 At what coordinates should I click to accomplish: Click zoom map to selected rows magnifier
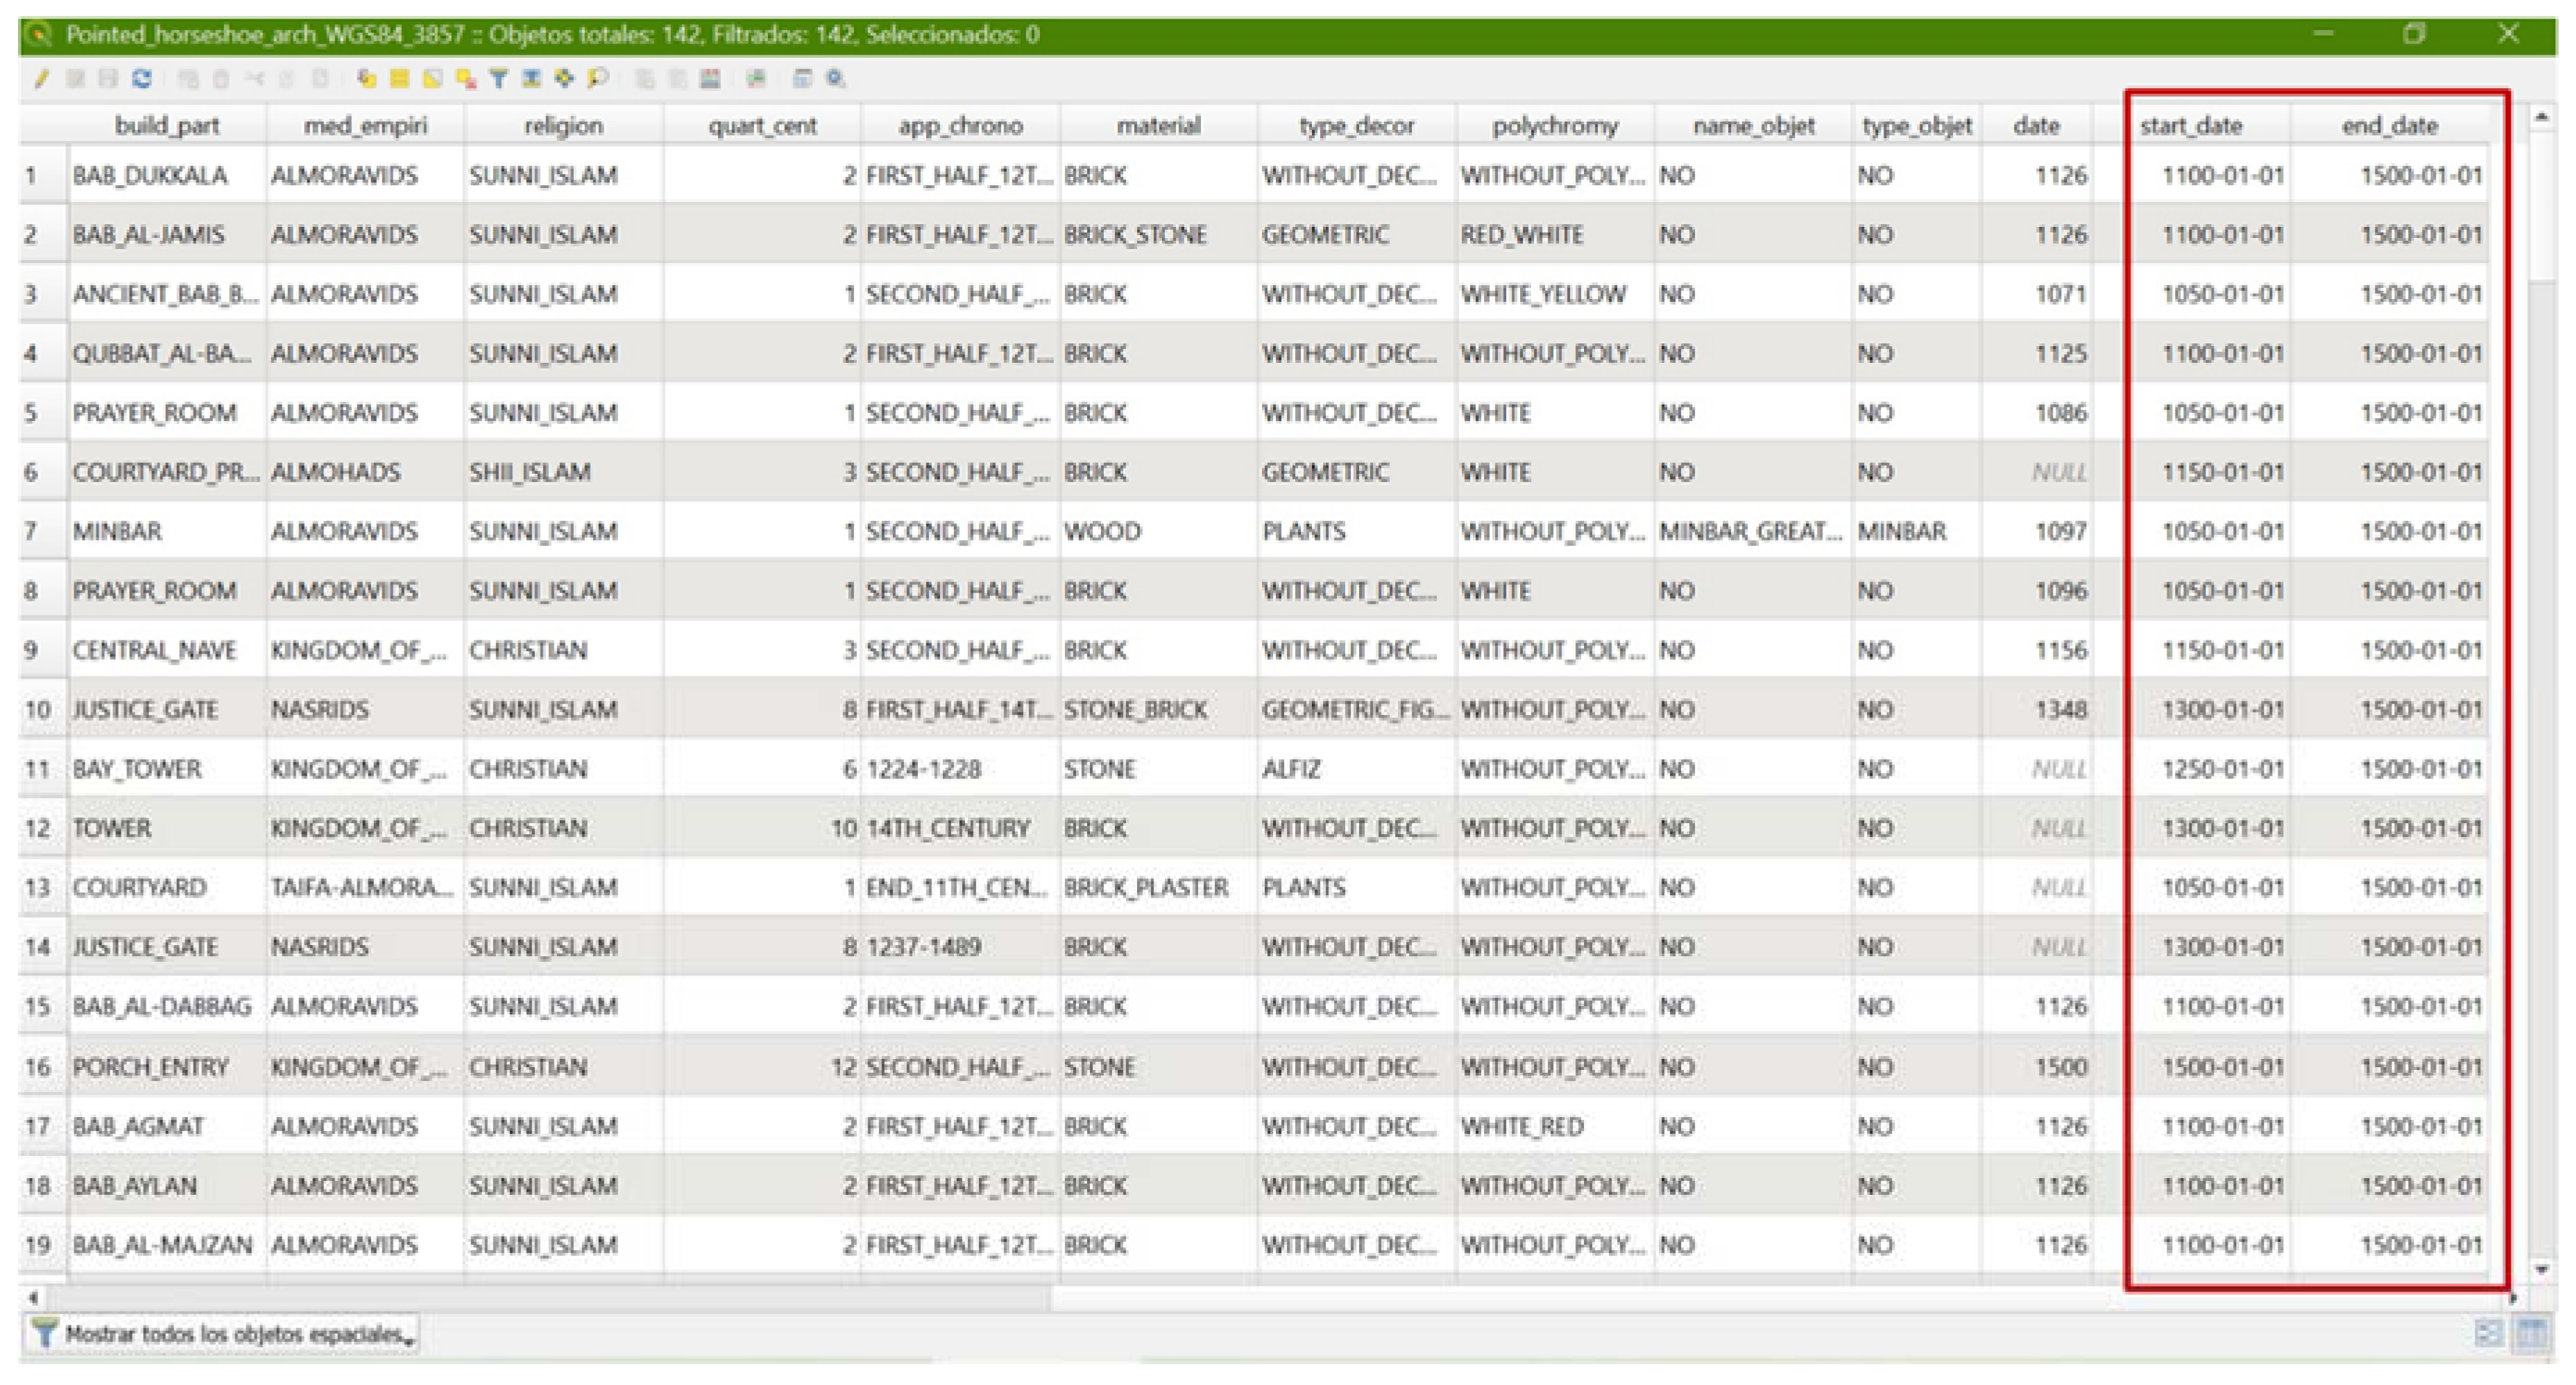(x=598, y=78)
